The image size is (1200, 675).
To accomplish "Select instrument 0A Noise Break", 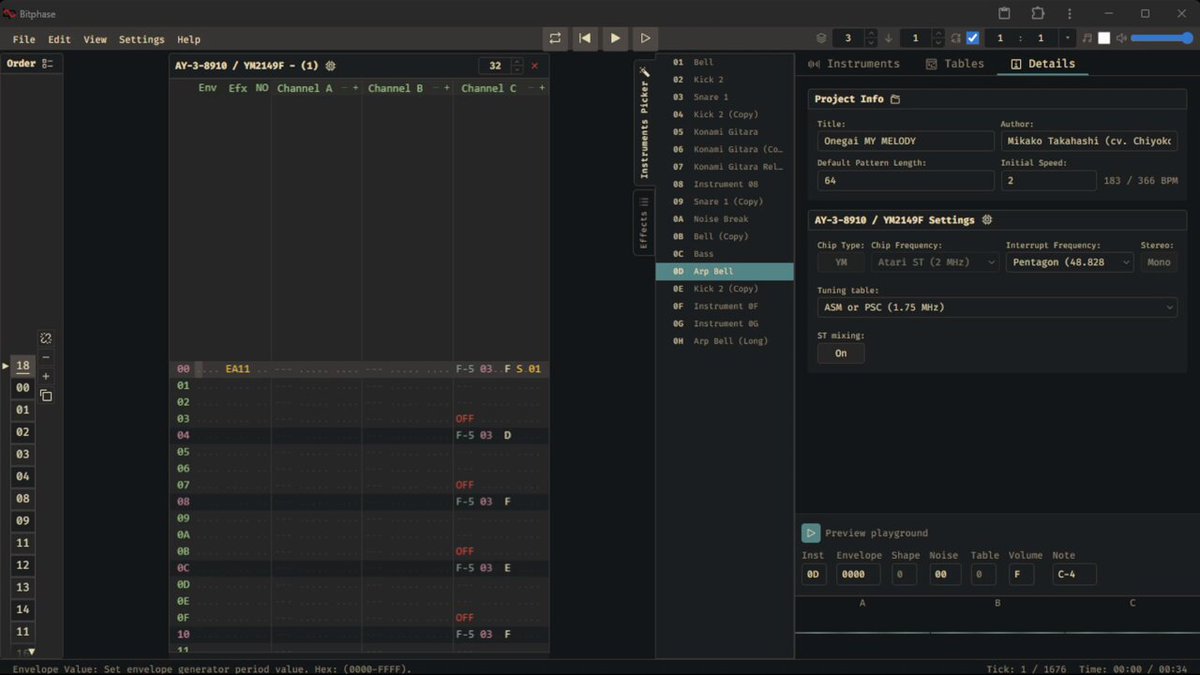I will click(x=725, y=219).
